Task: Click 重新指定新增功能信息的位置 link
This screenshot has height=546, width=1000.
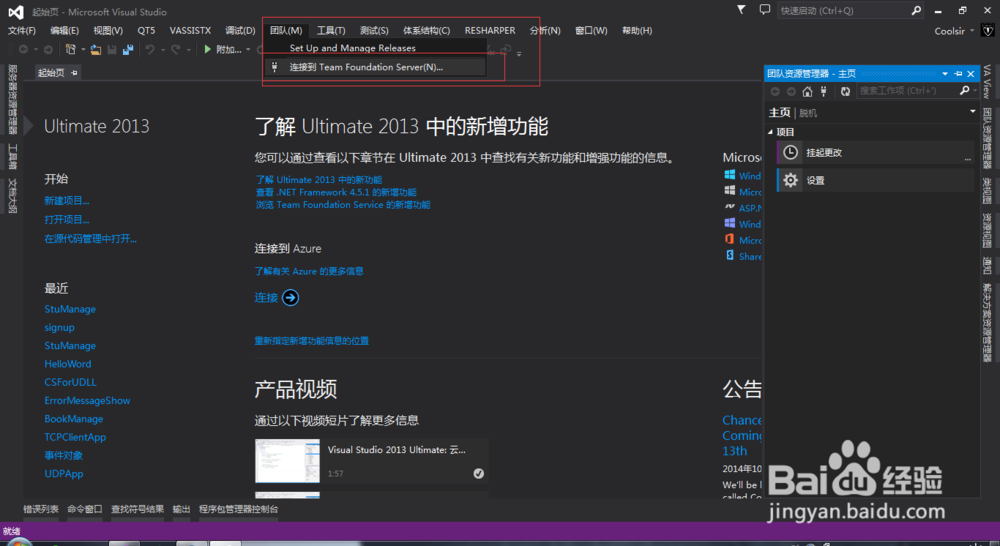Action: (x=311, y=341)
